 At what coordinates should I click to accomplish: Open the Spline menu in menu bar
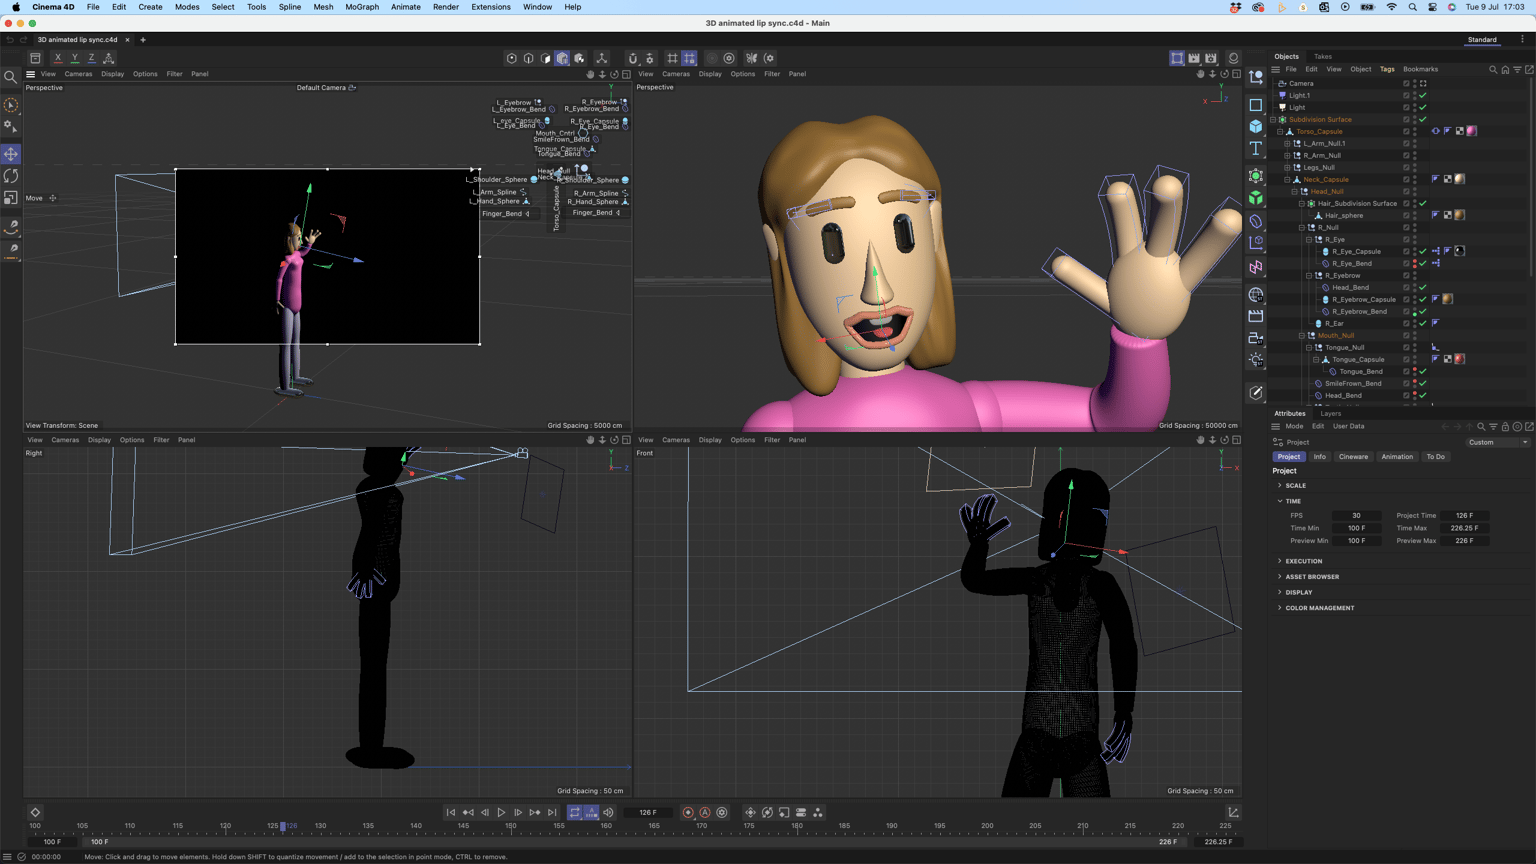click(290, 7)
